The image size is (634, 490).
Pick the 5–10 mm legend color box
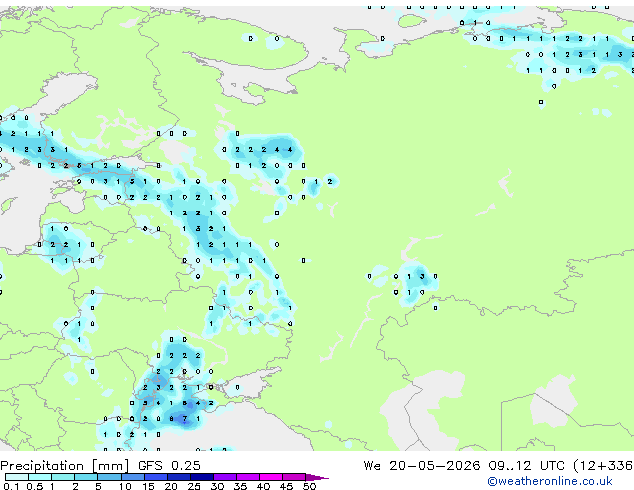pyautogui.click(x=109, y=477)
